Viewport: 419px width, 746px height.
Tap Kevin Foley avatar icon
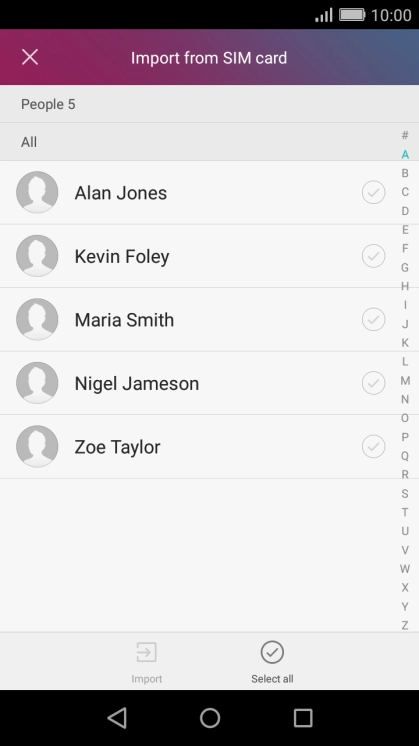point(37,256)
